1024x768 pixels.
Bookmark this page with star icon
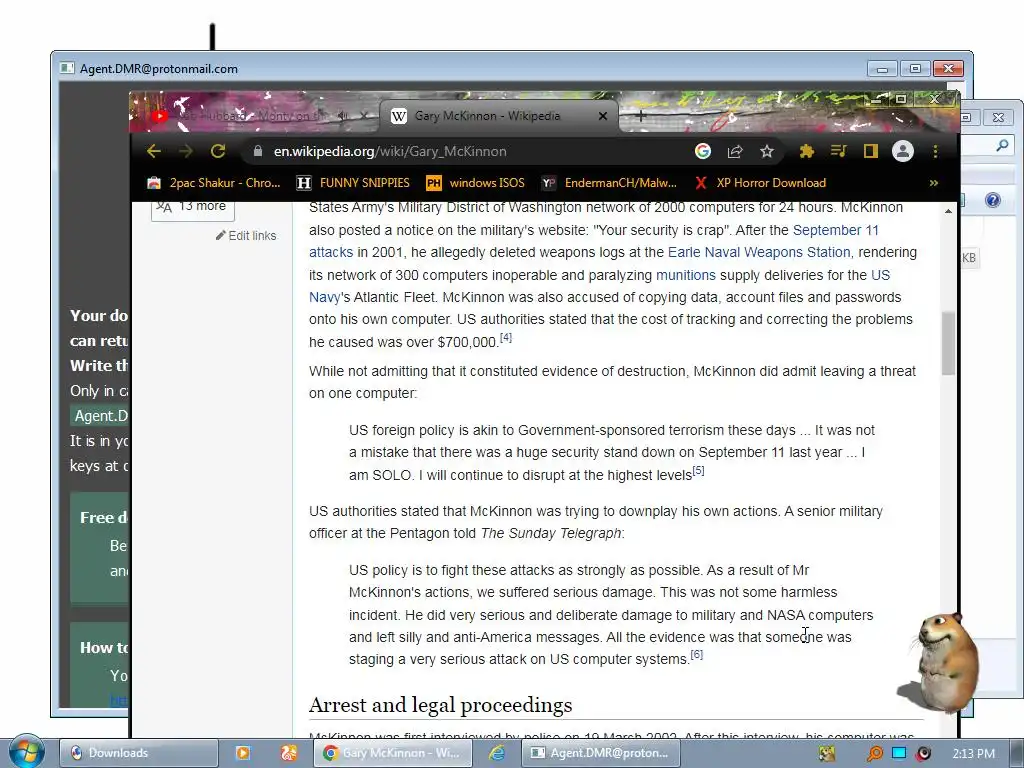(x=767, y=152)
